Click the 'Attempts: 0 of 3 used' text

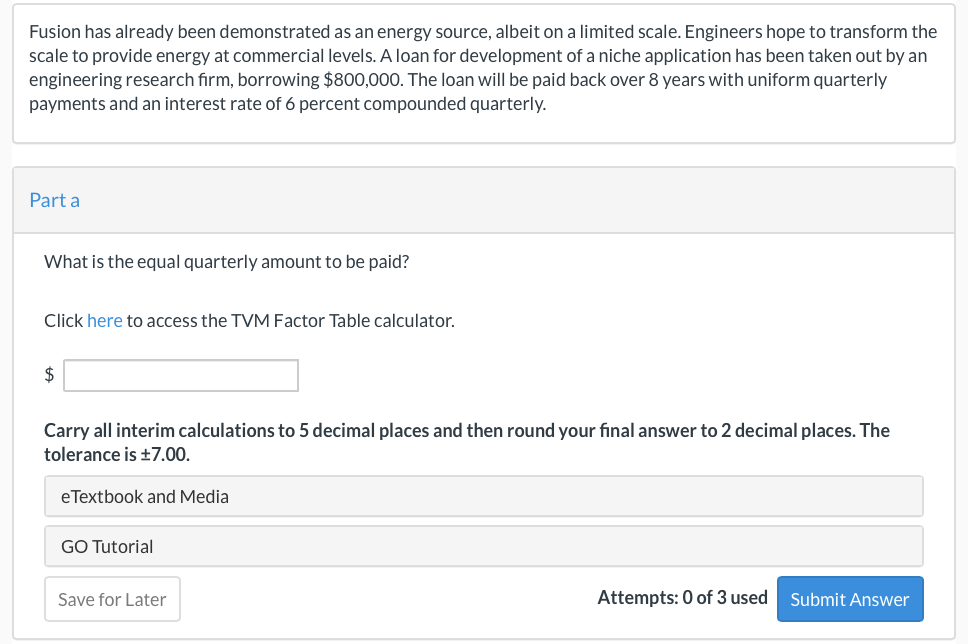[x=682, y=598]
